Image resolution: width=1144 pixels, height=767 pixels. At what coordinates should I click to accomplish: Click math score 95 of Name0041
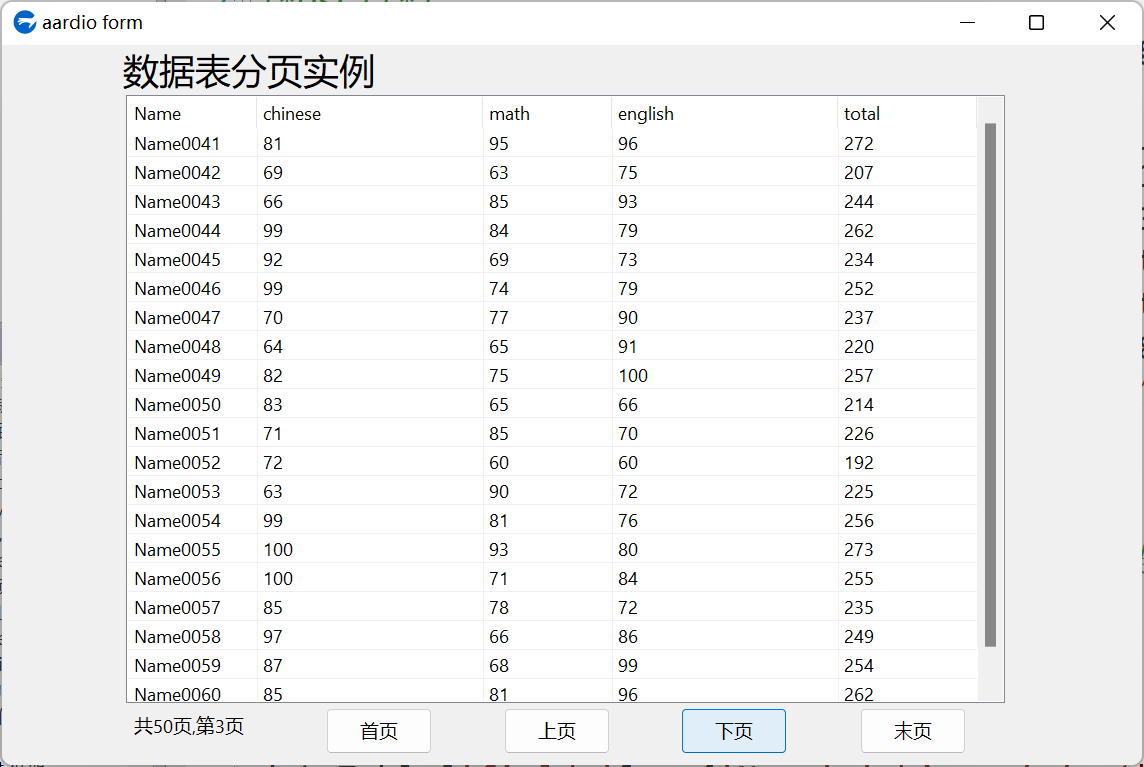[499, 144]
